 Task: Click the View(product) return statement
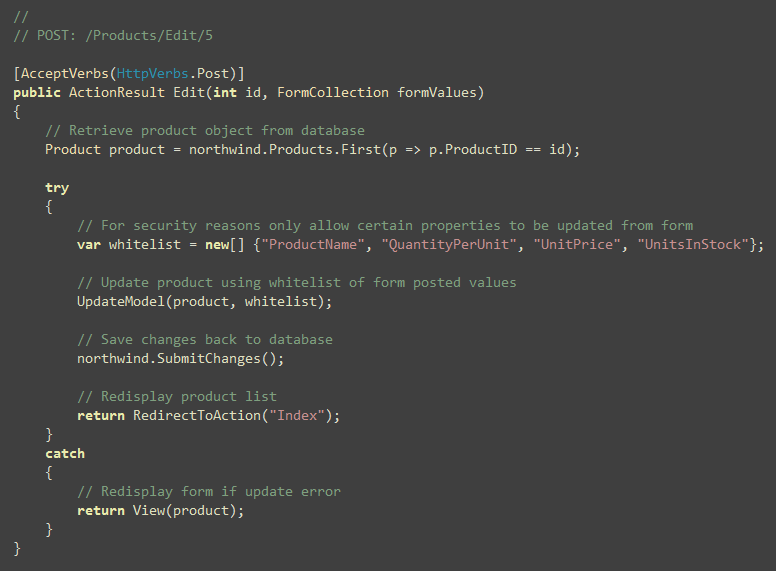160,510
